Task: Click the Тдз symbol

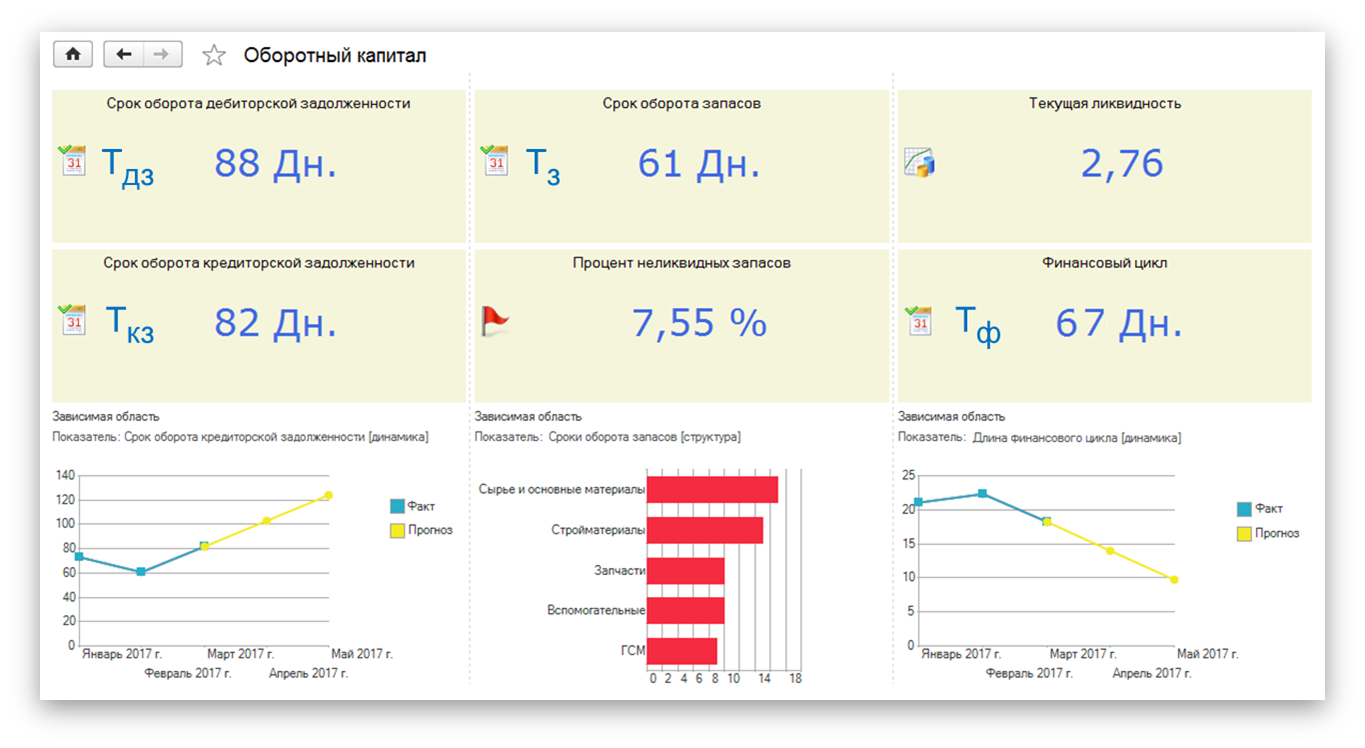Action: coord(128,166)
